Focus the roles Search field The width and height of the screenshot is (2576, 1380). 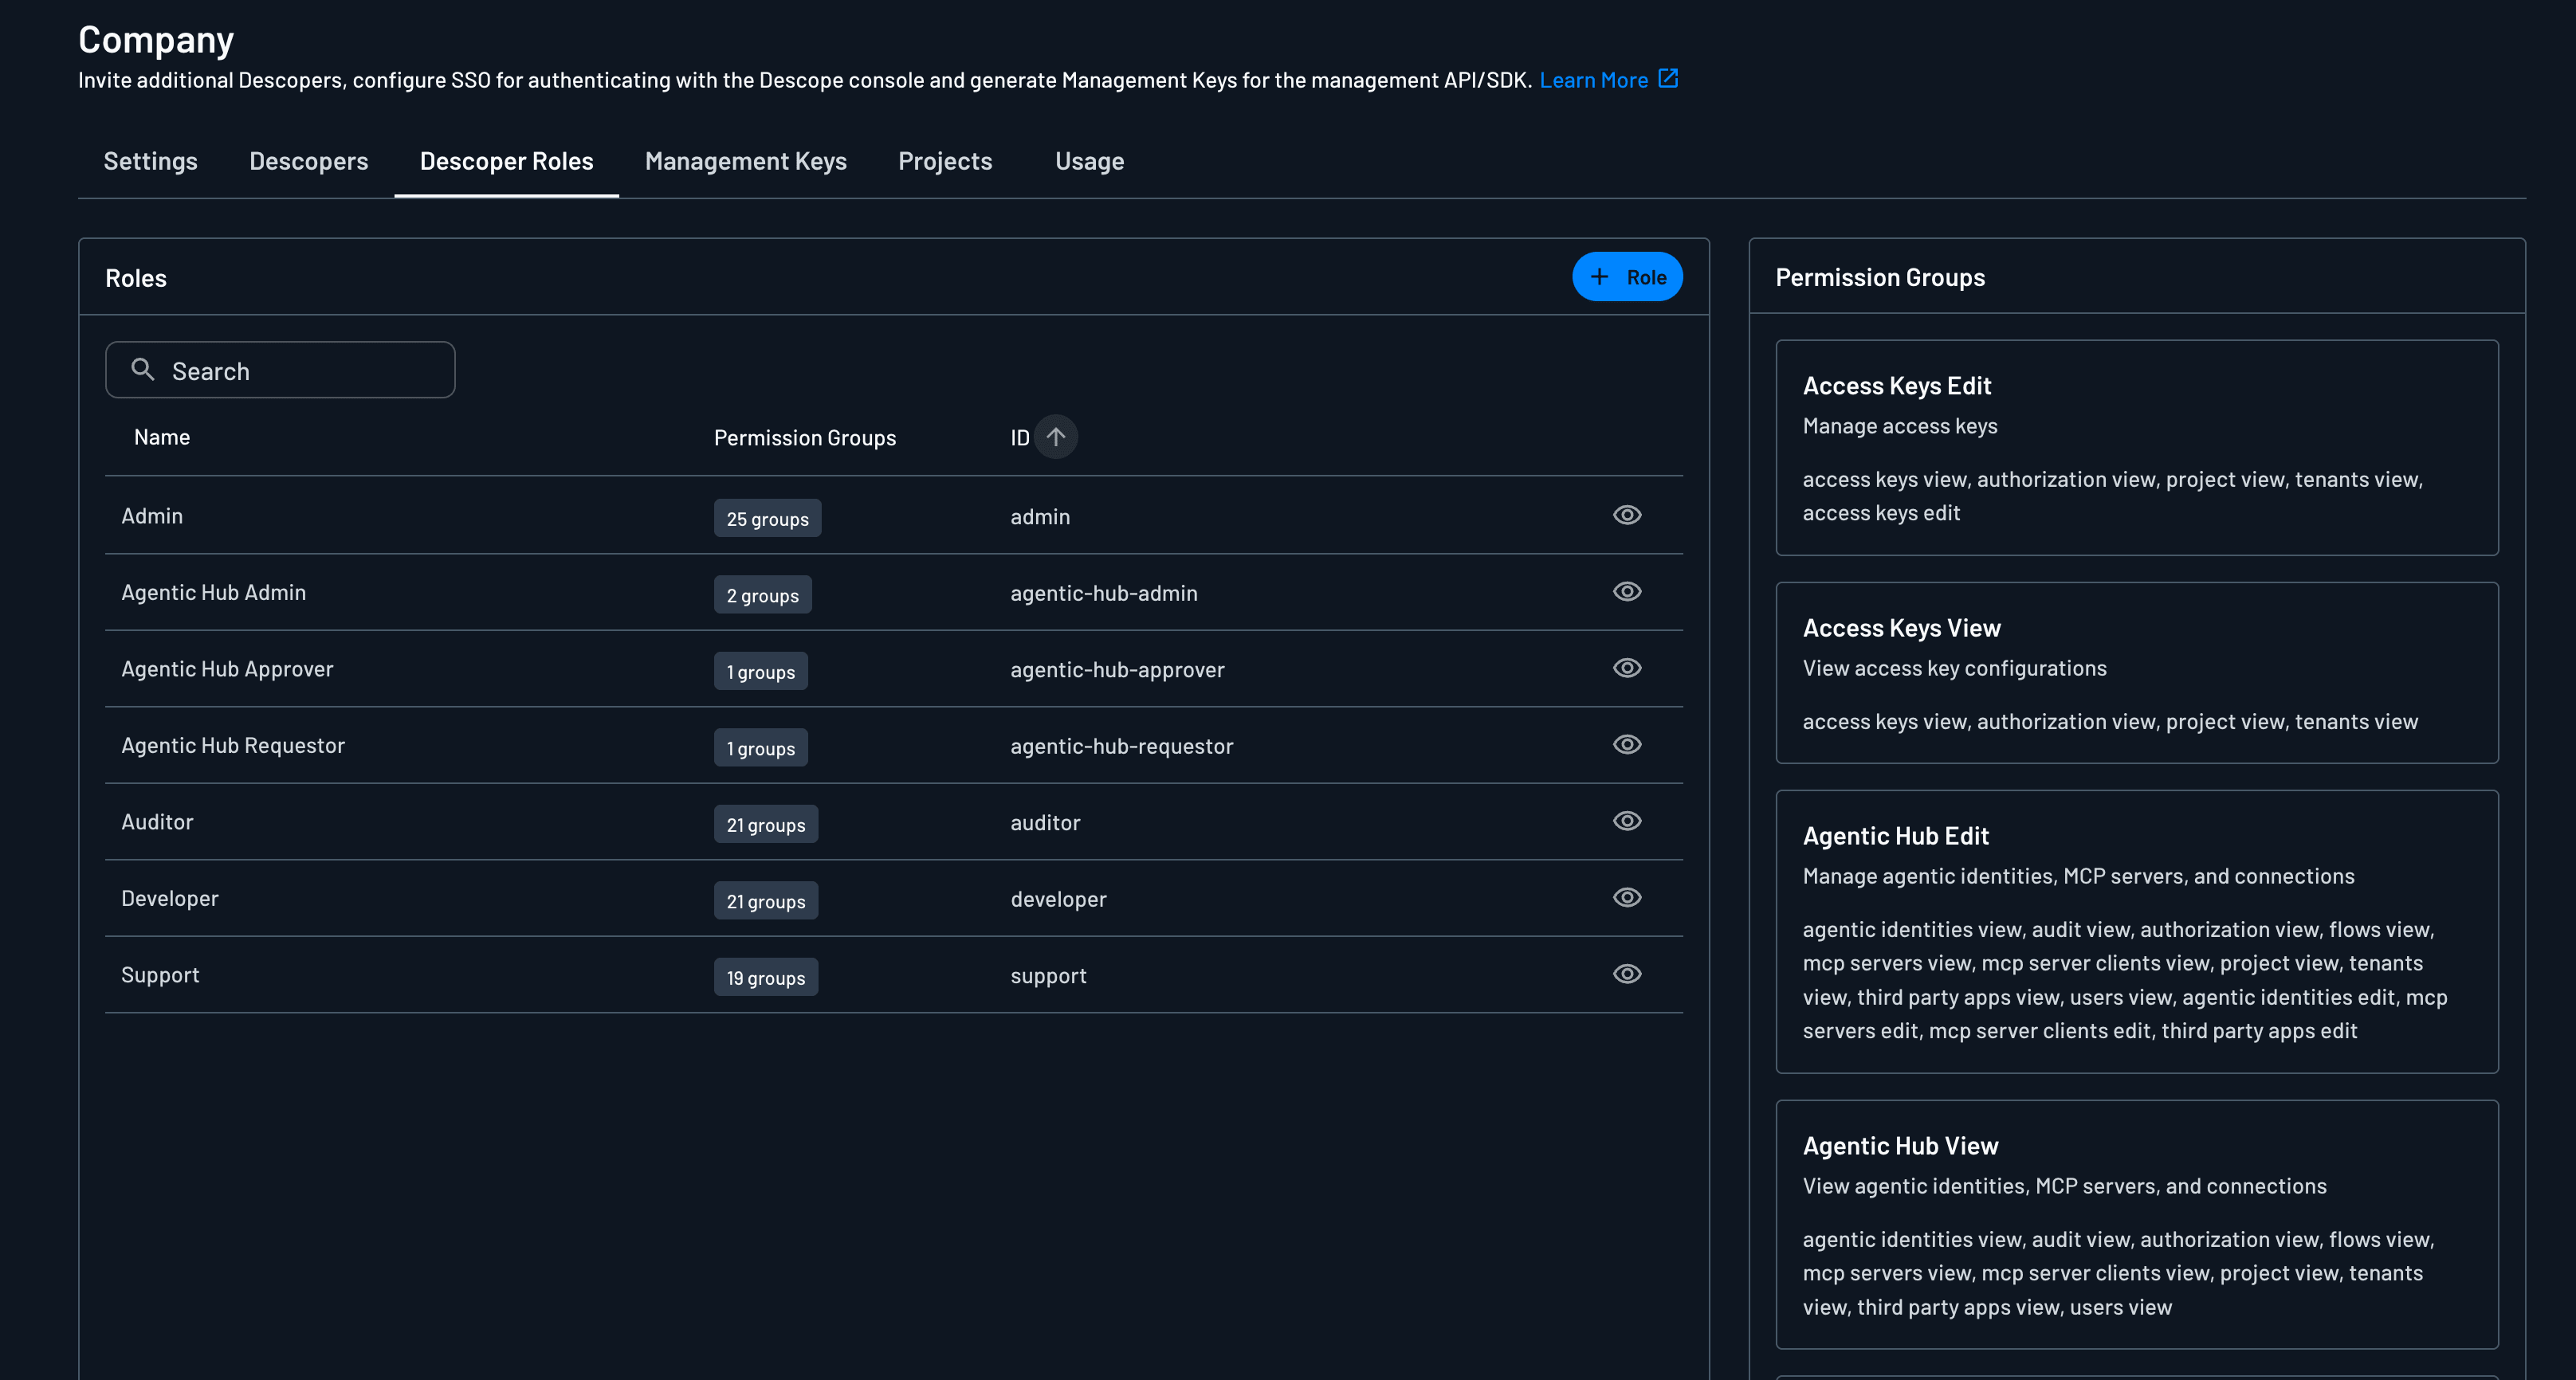pyautogui.click(x=280, y=370)
